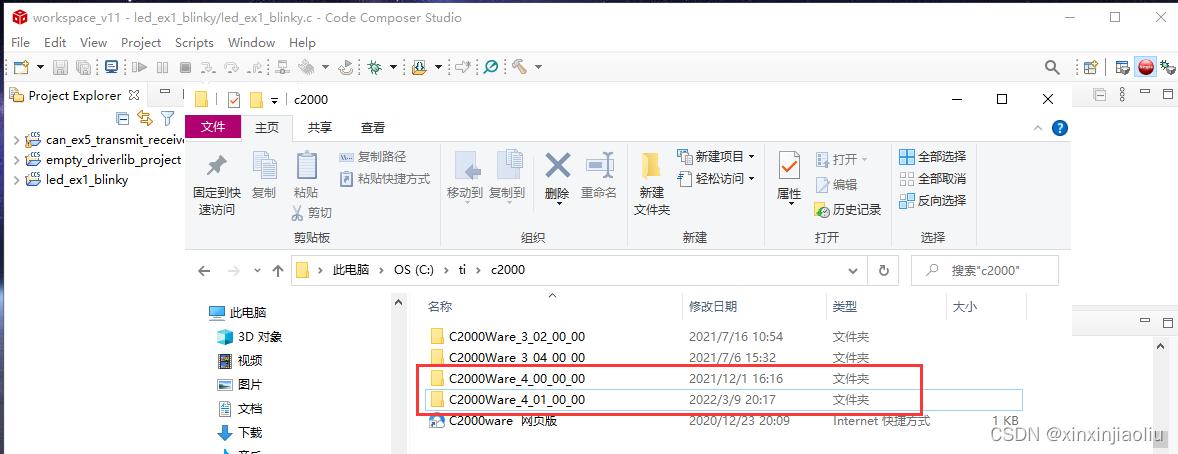Switch to the 共享 ribbon tab
Image resolution: width=1178 pixels, height=454 pixels.
(x=320, y=128)
